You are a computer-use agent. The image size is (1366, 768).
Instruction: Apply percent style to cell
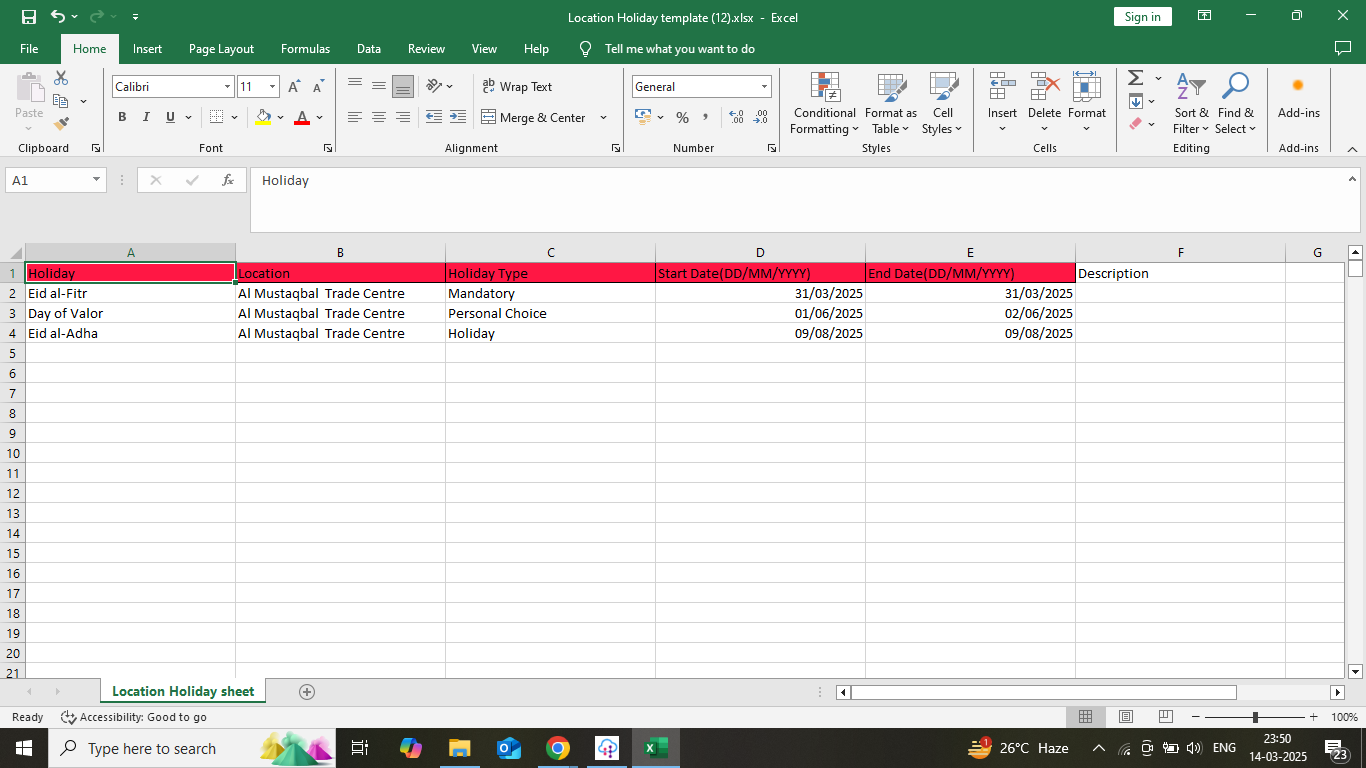click(682, 117)
